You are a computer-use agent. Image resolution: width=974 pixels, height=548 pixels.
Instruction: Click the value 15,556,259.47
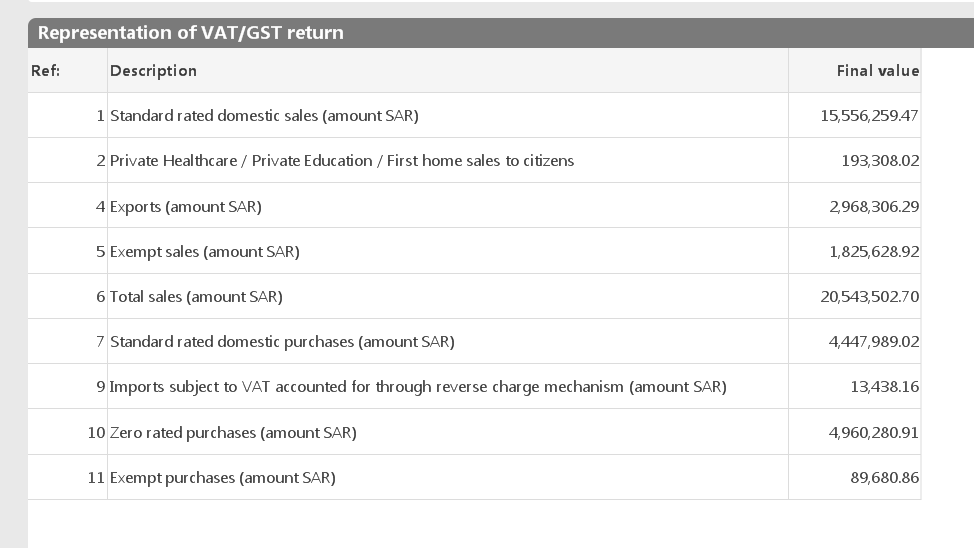(x=869, y=116)
